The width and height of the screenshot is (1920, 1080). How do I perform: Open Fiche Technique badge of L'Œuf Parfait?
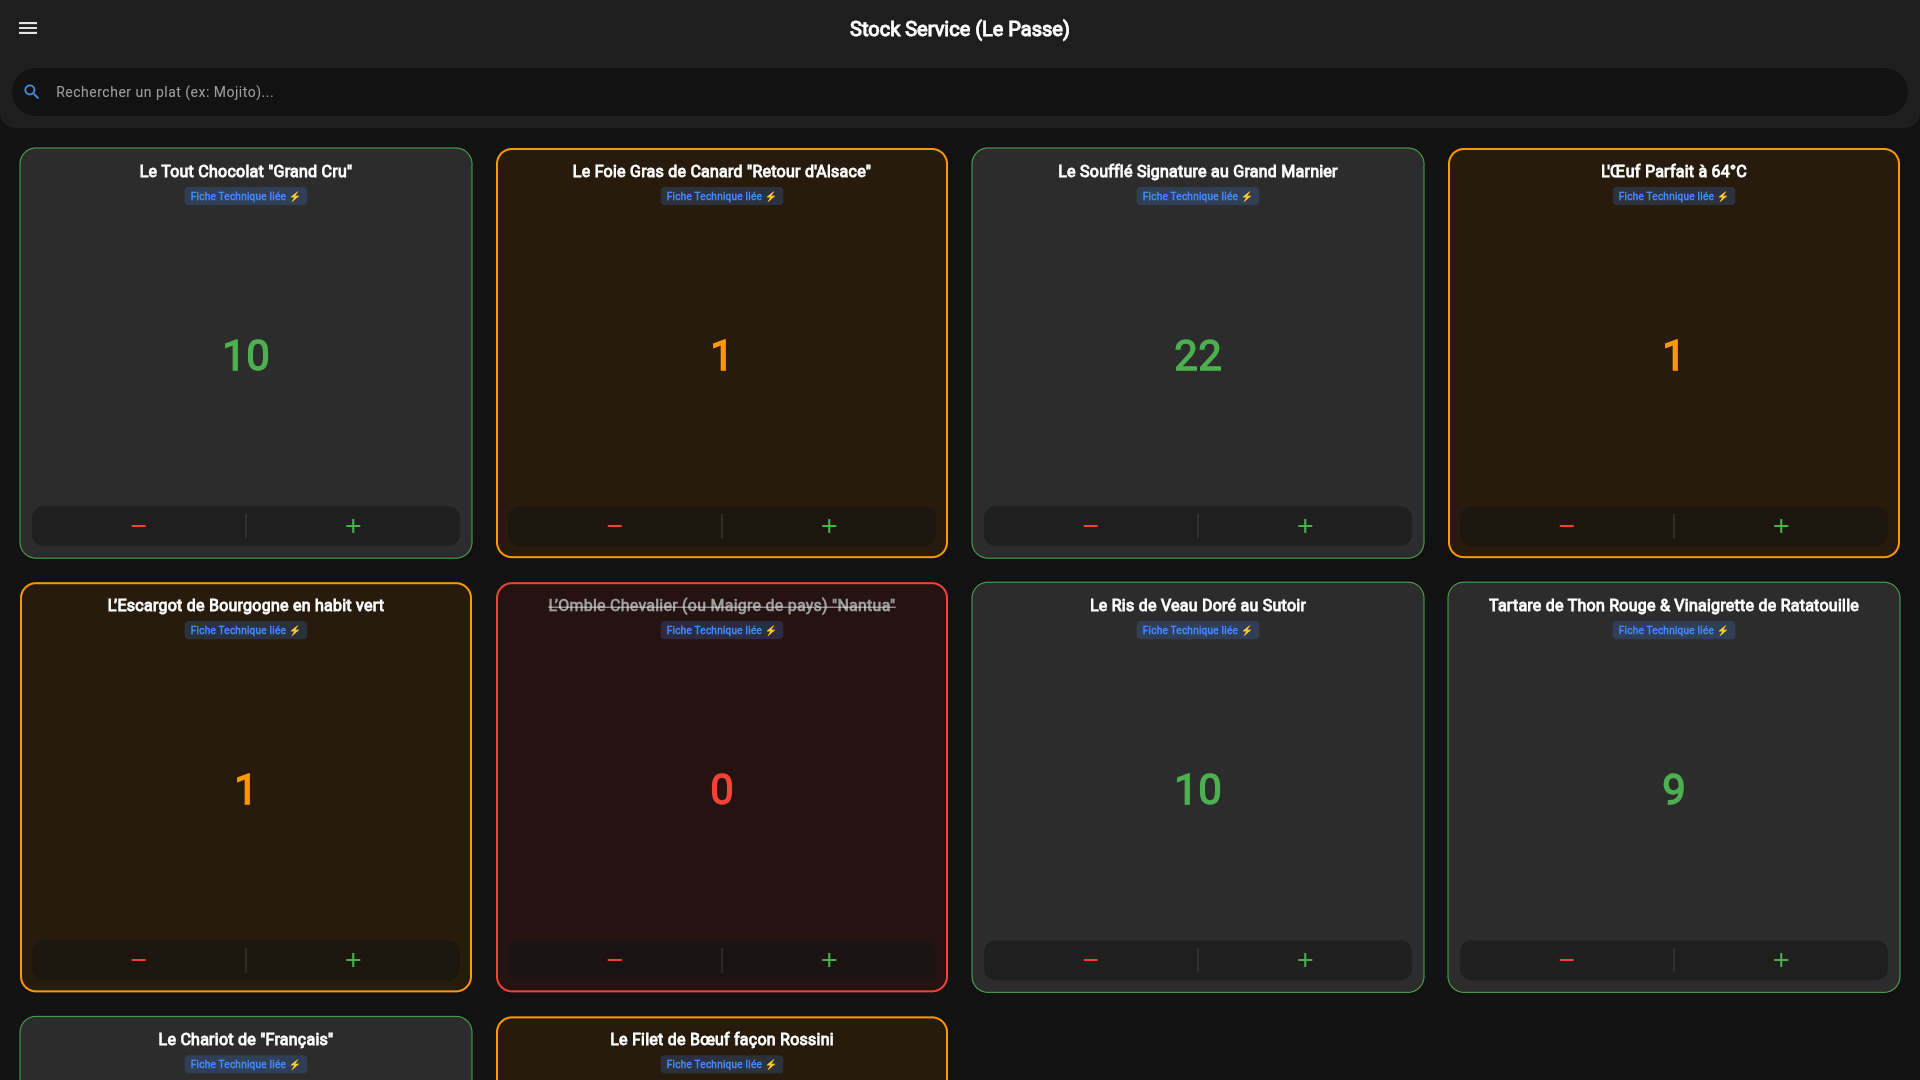point(1674,197)
